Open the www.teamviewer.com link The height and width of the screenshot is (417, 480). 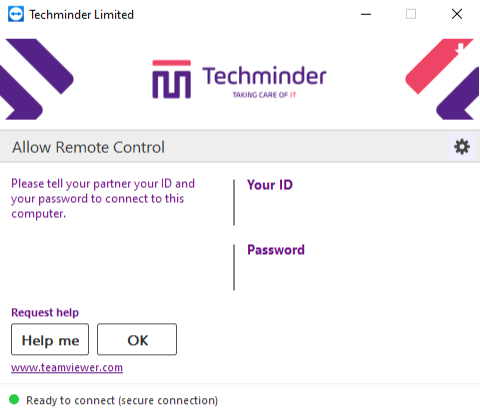[67, 368]
